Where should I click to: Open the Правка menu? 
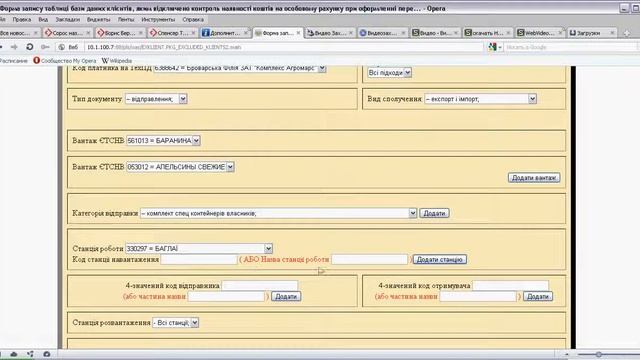(x=22, y=19)
